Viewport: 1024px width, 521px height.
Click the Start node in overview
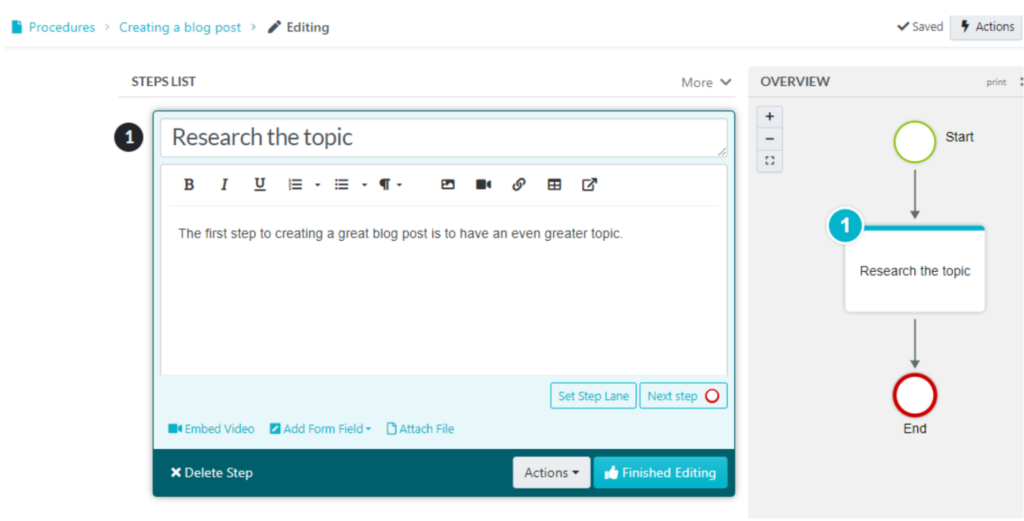pos(915,142)
